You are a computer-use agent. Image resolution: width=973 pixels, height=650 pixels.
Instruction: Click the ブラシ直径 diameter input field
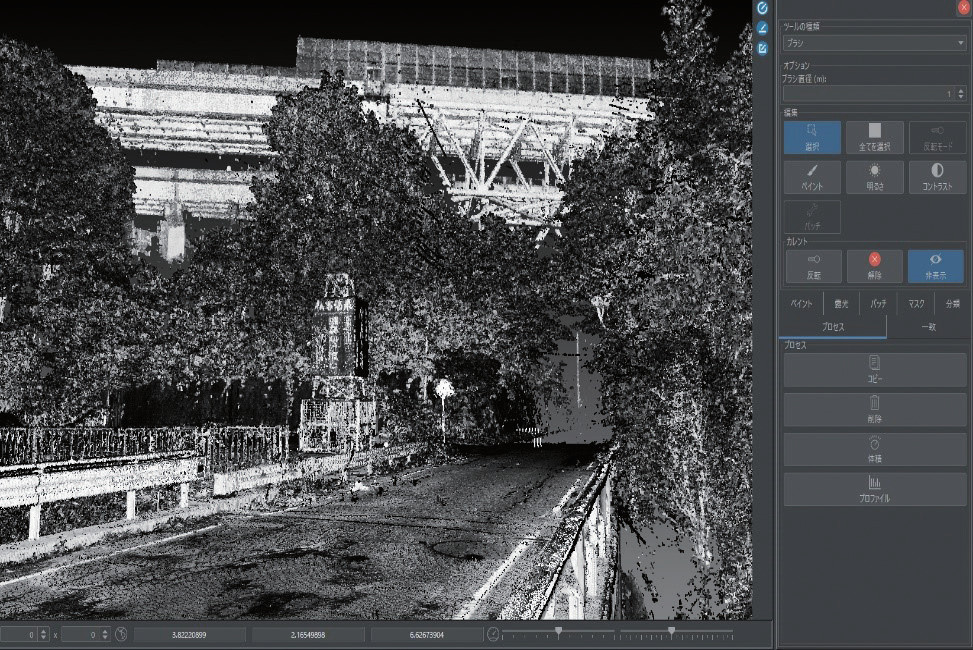[868, 94]
